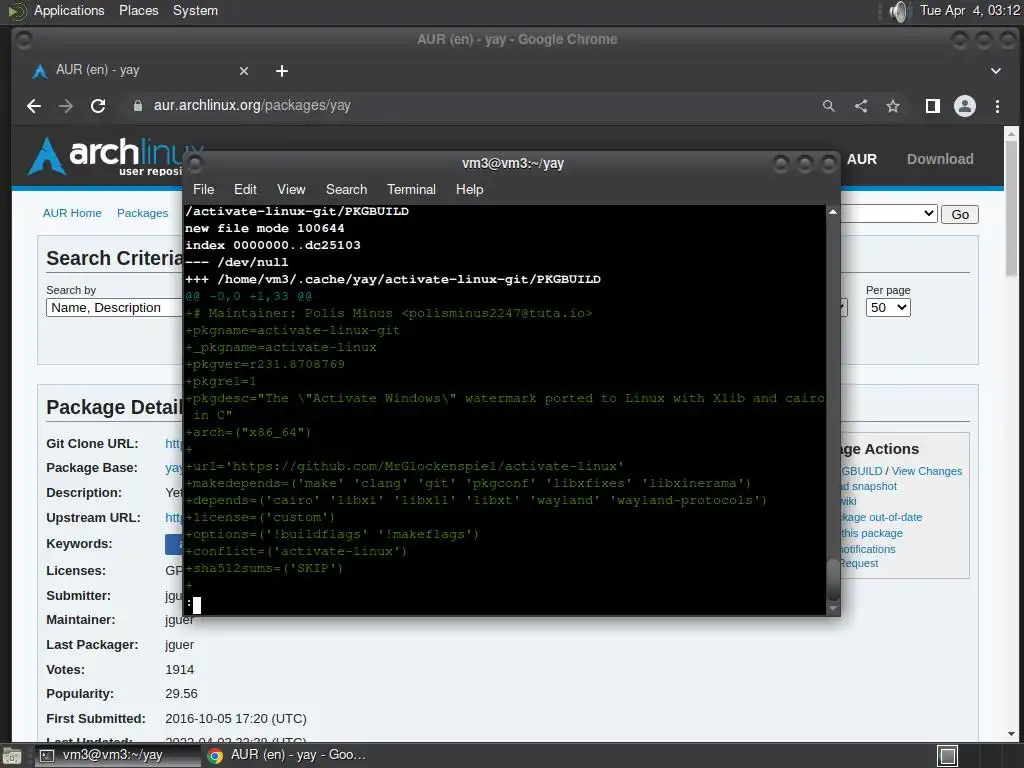The width and height of the screenshot is (1024, 768).
Task: Click the address bar URL field
Action: point(470,106)
